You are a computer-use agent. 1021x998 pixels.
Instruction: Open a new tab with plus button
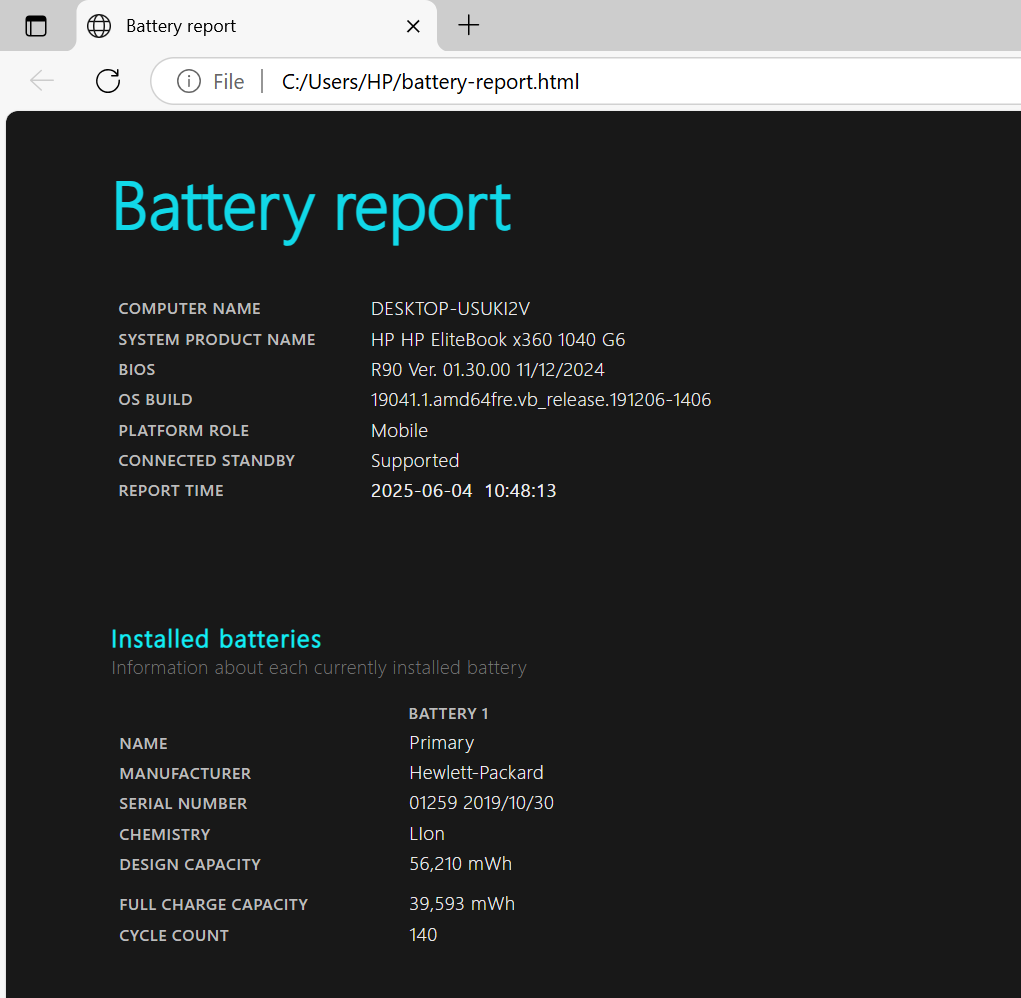pyautogui.click(x=468, y=26)
